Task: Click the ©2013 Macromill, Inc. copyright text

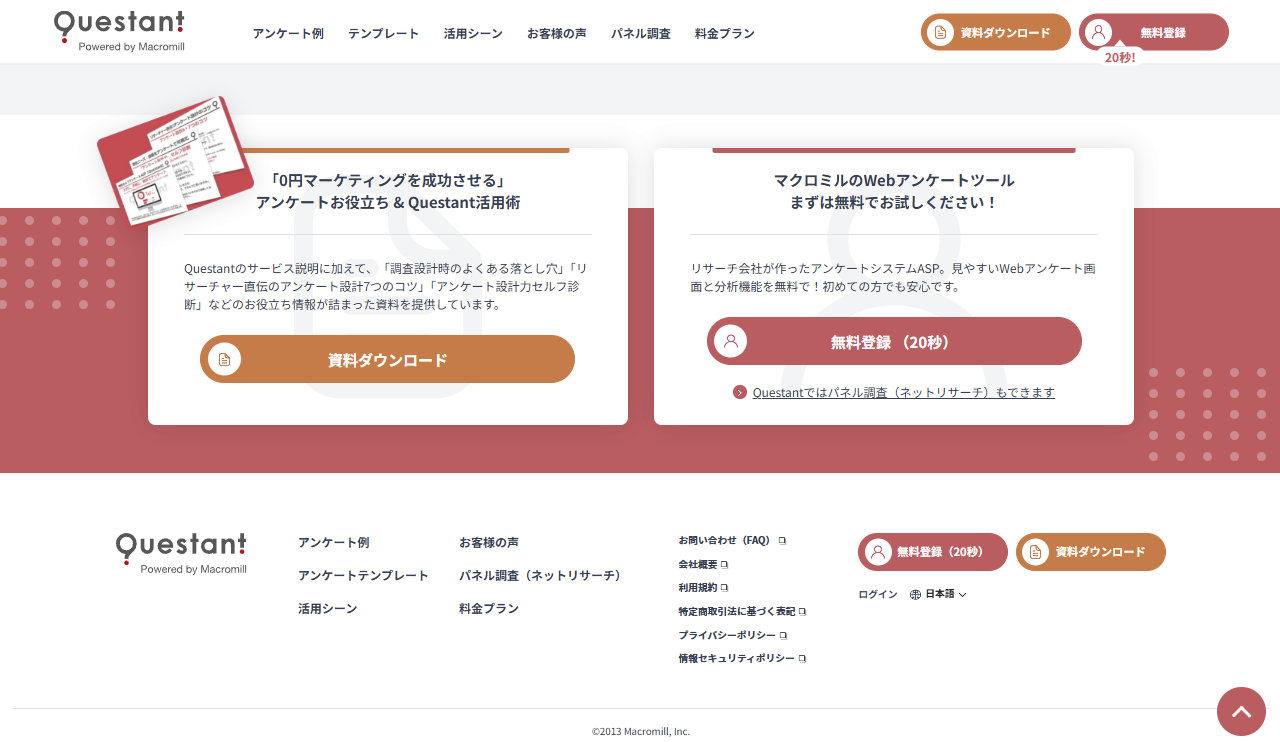Action: [641, 731]
